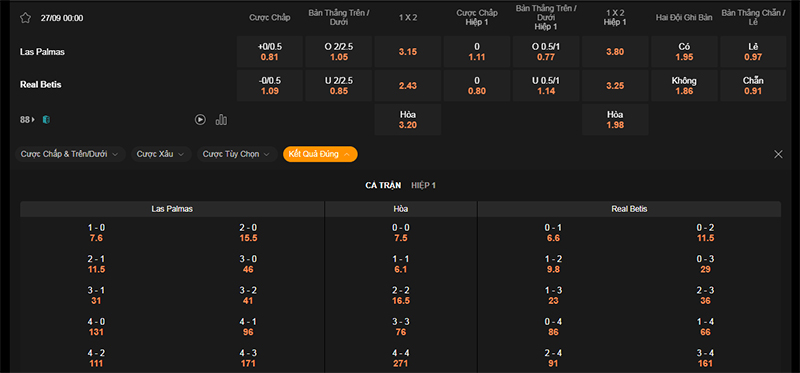This screenshot has height=373, width=800.
Task: Switch to the HIỆP 1 tab
Action: click(423, 185)
